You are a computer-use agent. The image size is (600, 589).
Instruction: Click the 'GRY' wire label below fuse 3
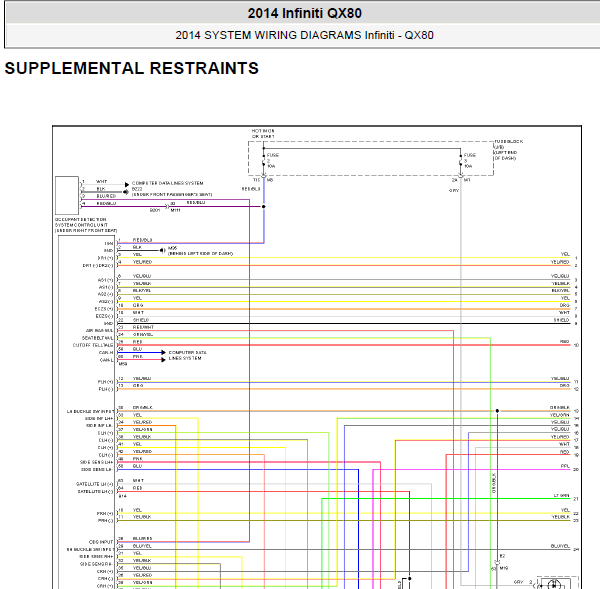(454, 191)
